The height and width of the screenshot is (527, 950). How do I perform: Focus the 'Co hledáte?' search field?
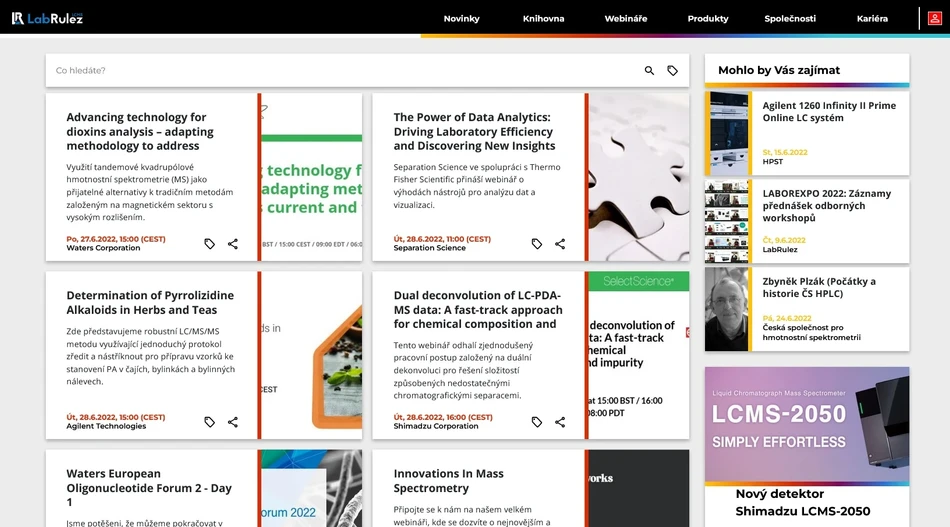(x=345, y=71)
